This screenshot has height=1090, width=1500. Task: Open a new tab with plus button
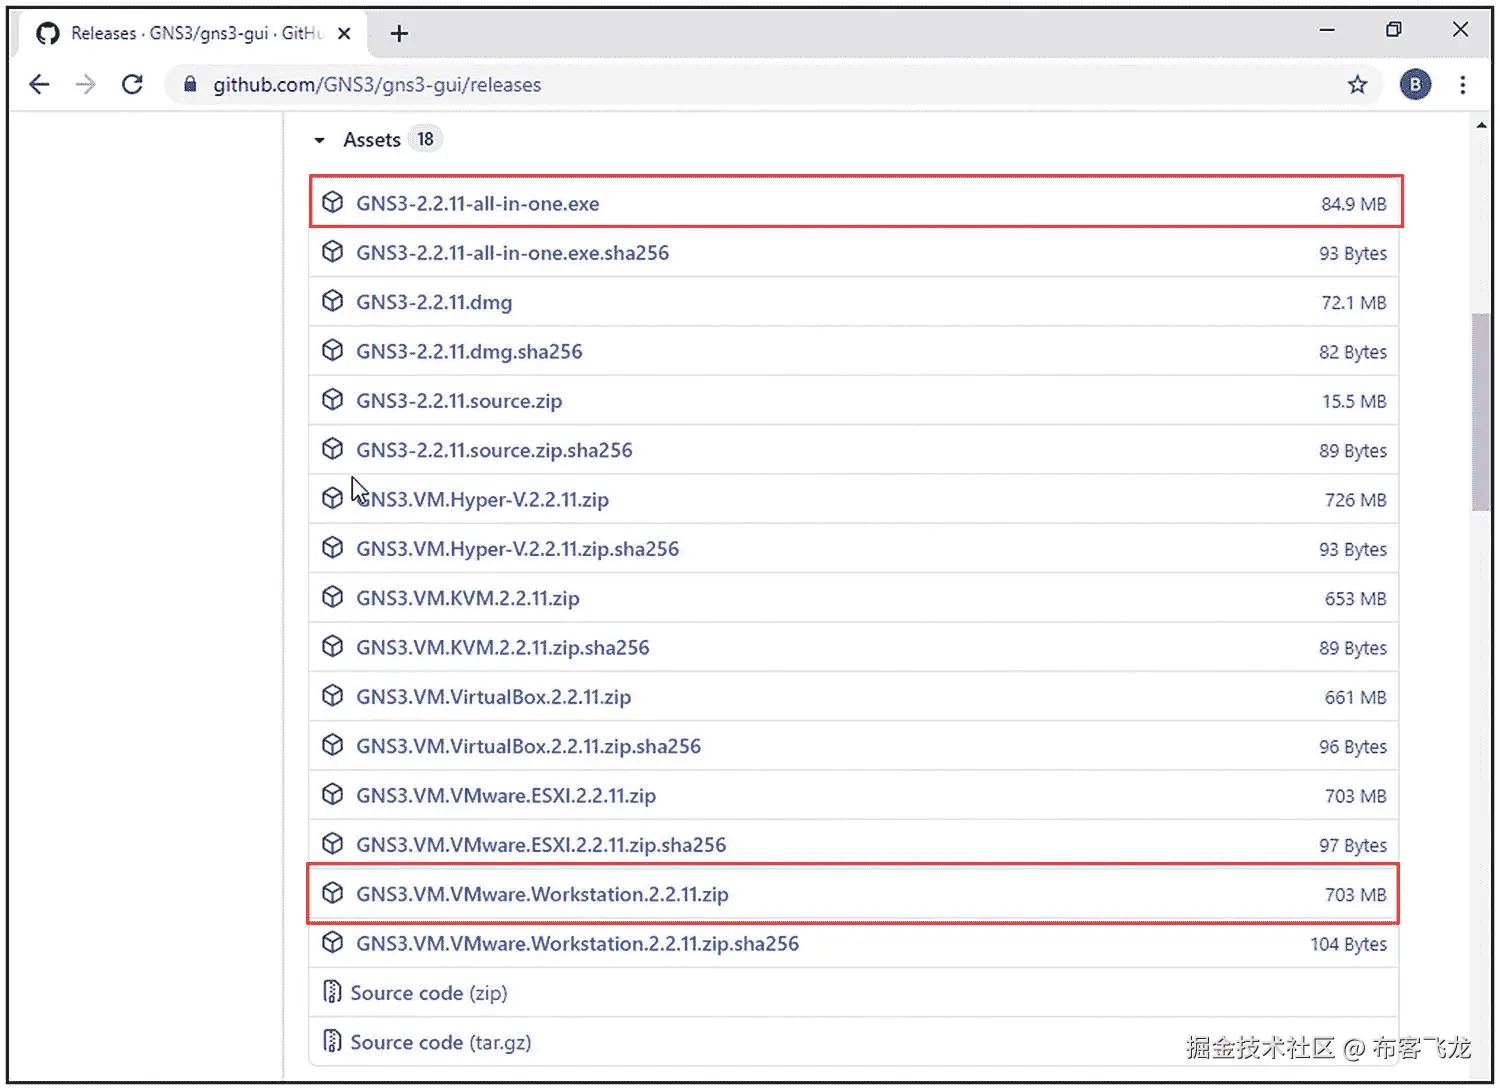pyautogui.click(x=399, y=34)
